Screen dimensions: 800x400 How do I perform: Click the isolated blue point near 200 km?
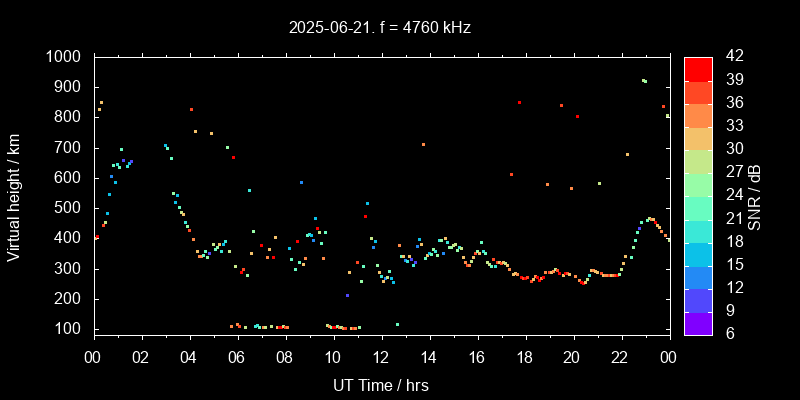(x=347, y=296)
